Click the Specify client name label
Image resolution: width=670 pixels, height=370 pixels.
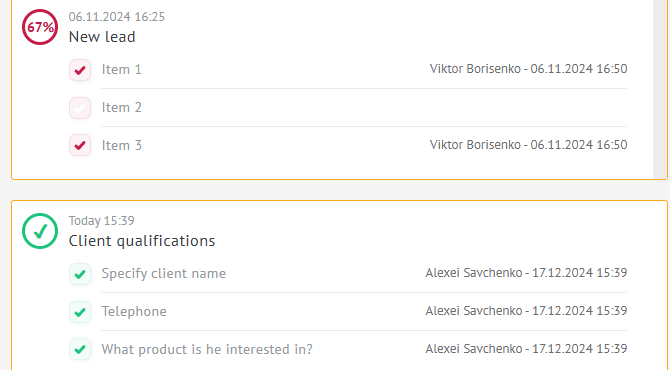164,273
